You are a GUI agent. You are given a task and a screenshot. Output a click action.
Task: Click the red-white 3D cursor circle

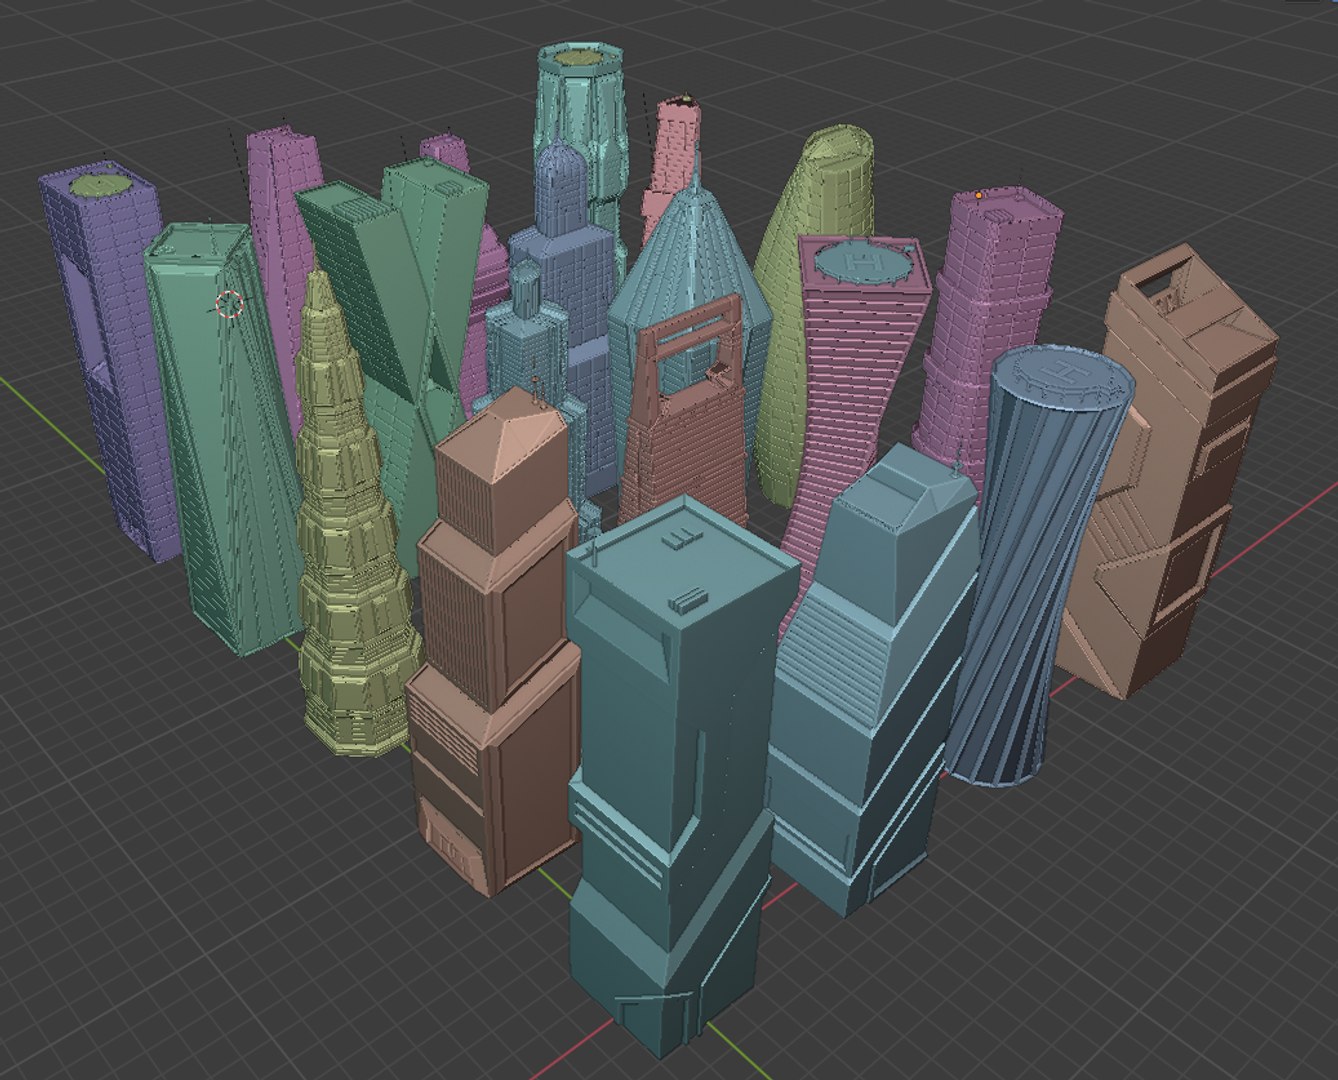pos(230,304)
